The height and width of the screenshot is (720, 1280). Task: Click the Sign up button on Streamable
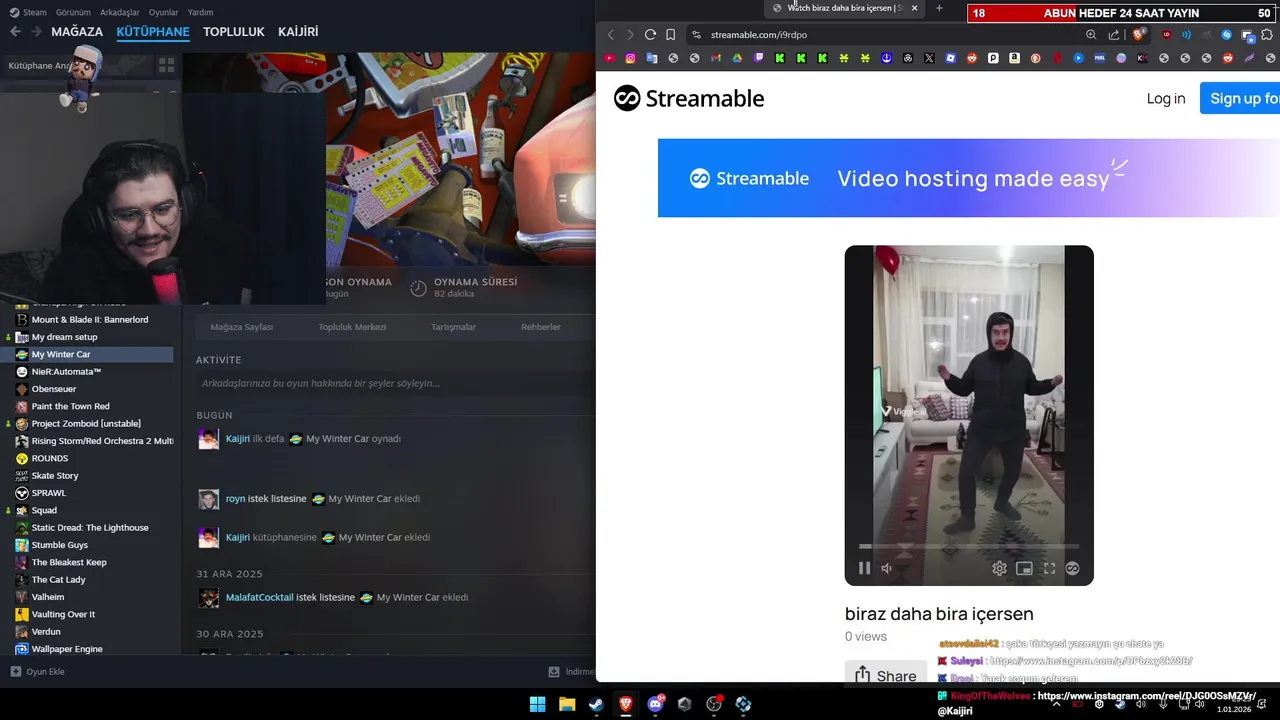[x=1240, y=98]
